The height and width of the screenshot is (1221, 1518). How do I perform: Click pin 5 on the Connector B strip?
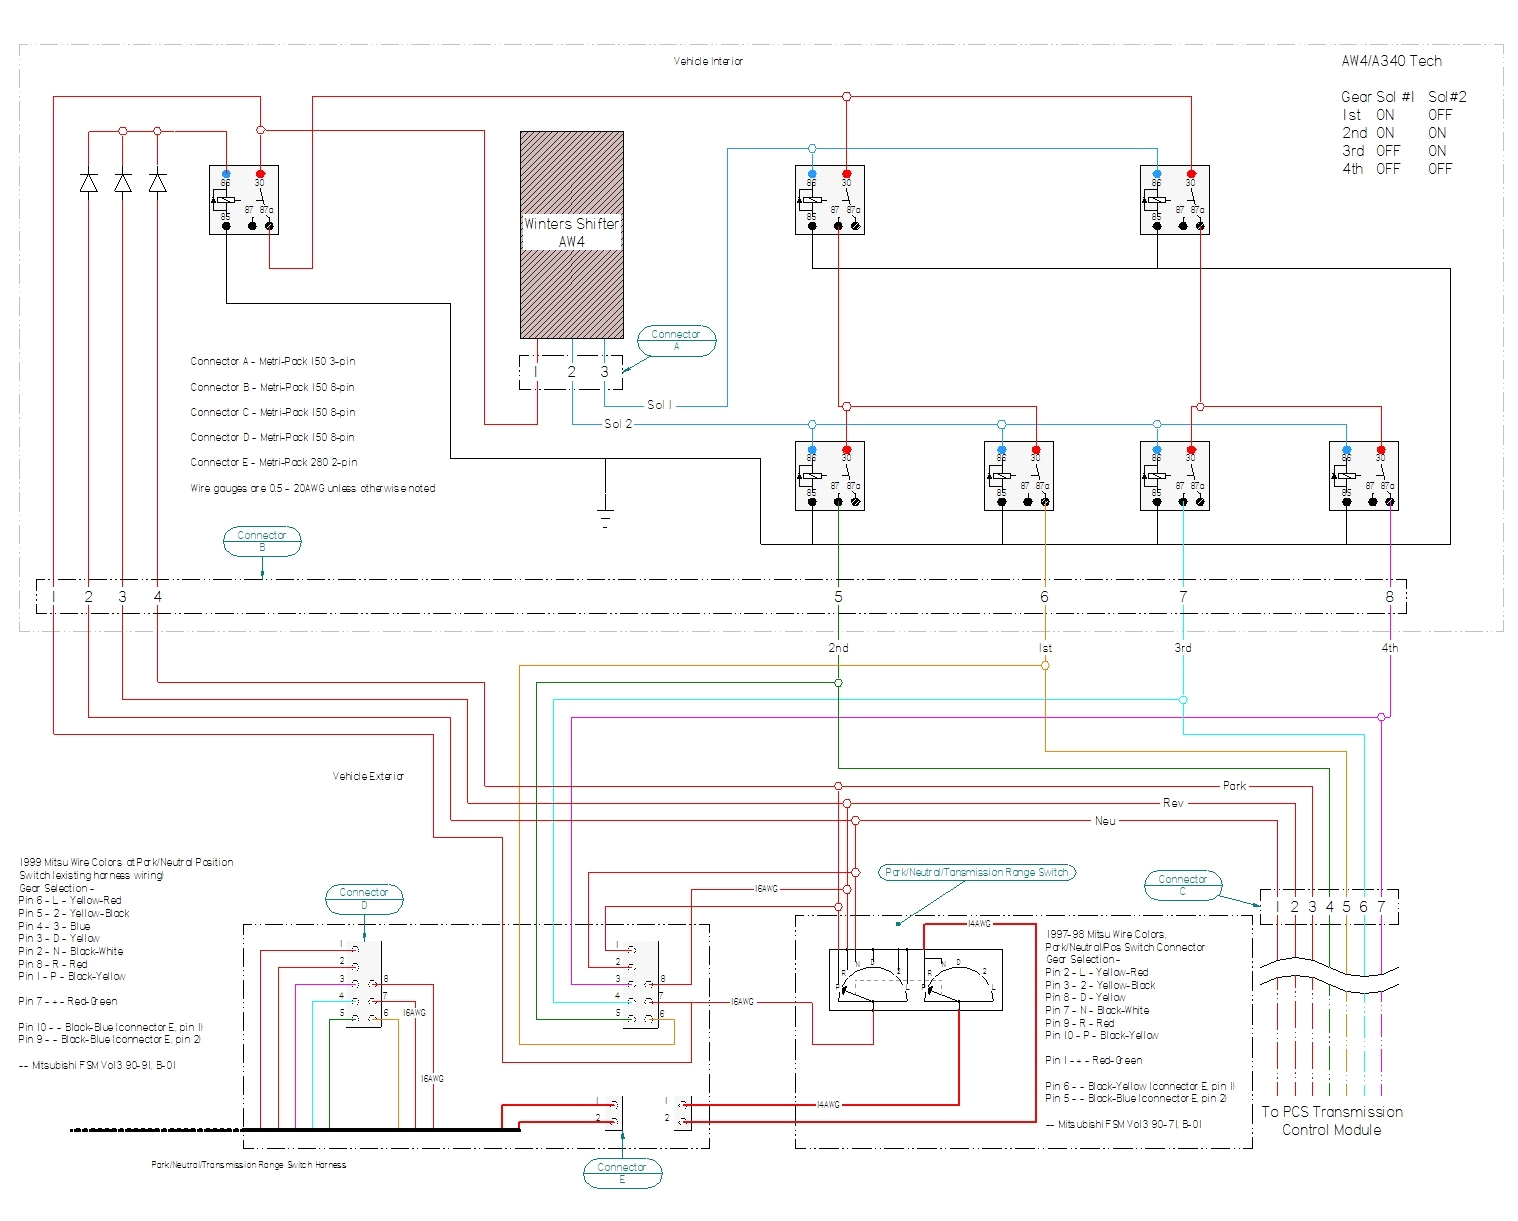[838, 595]
